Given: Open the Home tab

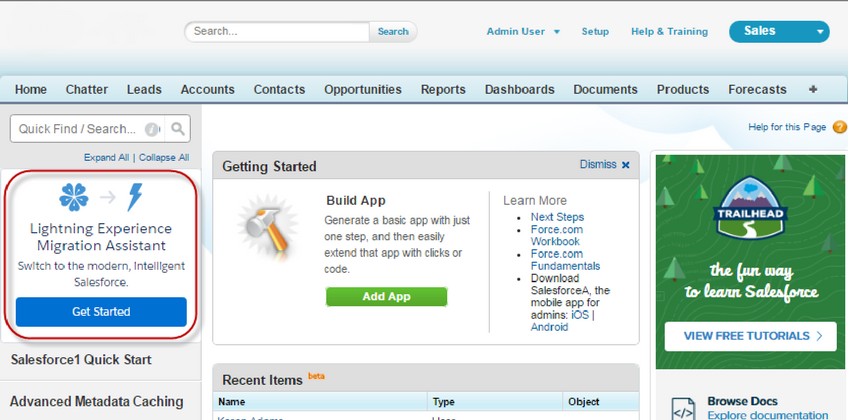Looking at the screenshot, I should coord(31,90).
